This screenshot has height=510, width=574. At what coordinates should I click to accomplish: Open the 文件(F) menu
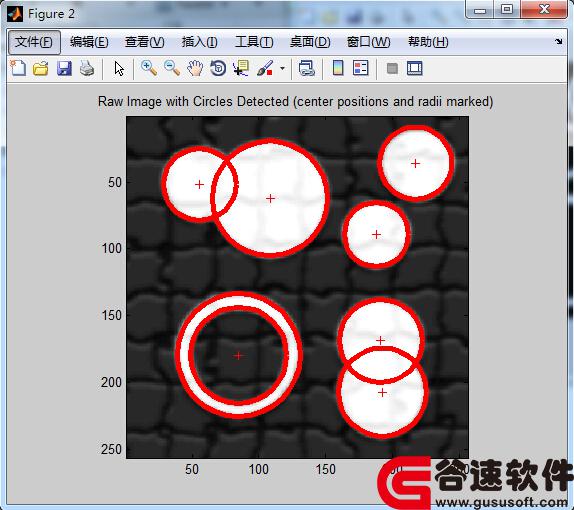click(x=34, y=42)
